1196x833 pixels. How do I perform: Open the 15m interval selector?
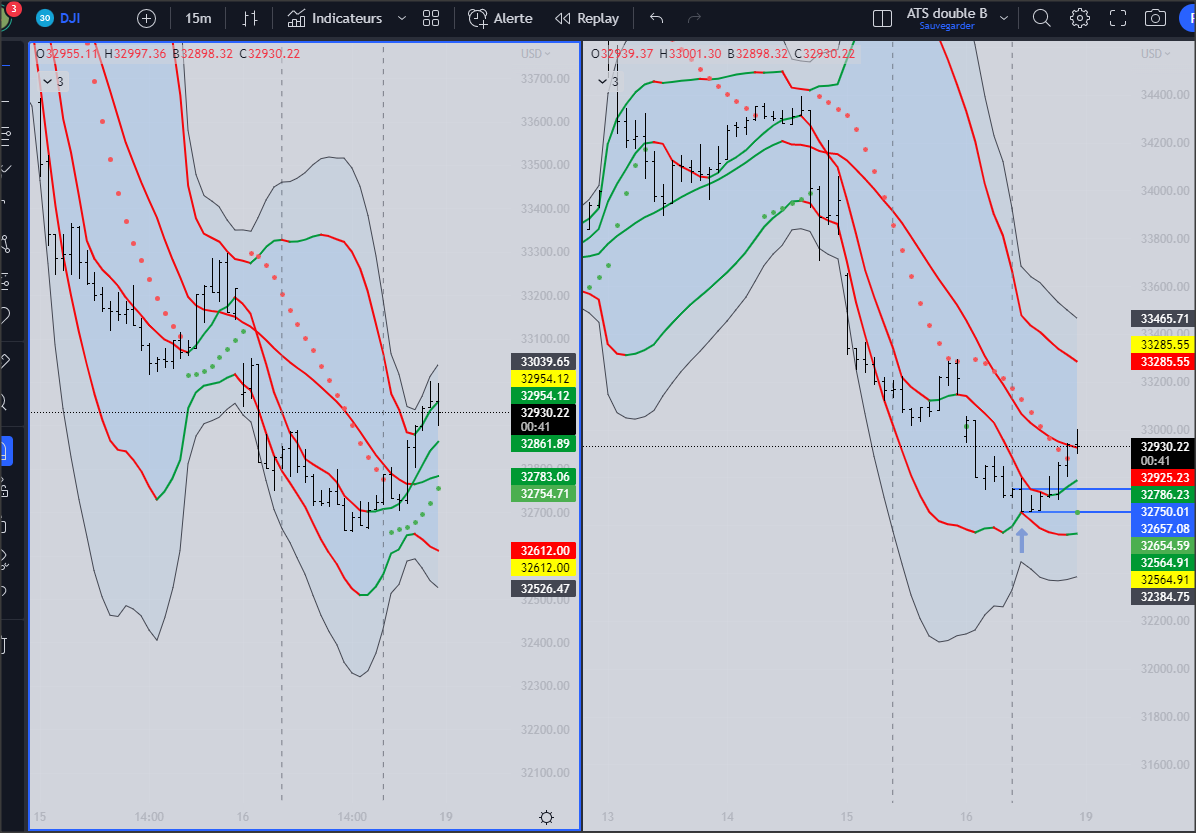tap(198, 18)
